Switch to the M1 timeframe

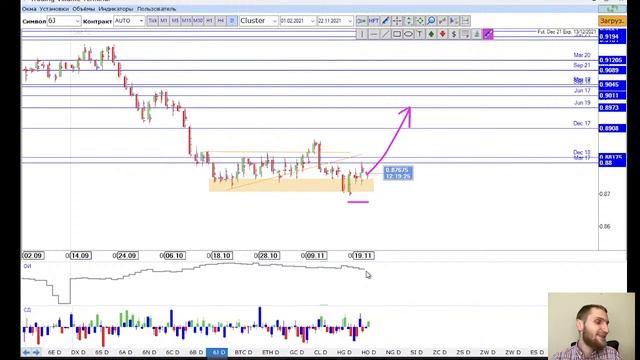point(164,20)
